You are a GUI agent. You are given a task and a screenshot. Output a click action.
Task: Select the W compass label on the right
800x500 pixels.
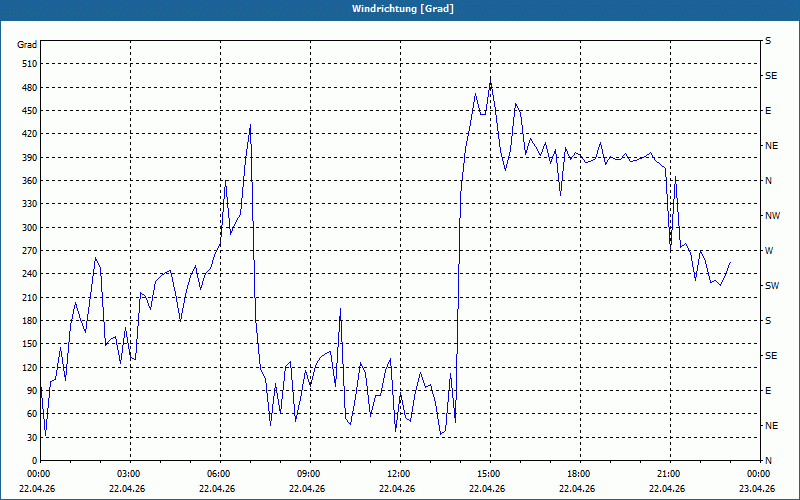(x=769, y=251)
